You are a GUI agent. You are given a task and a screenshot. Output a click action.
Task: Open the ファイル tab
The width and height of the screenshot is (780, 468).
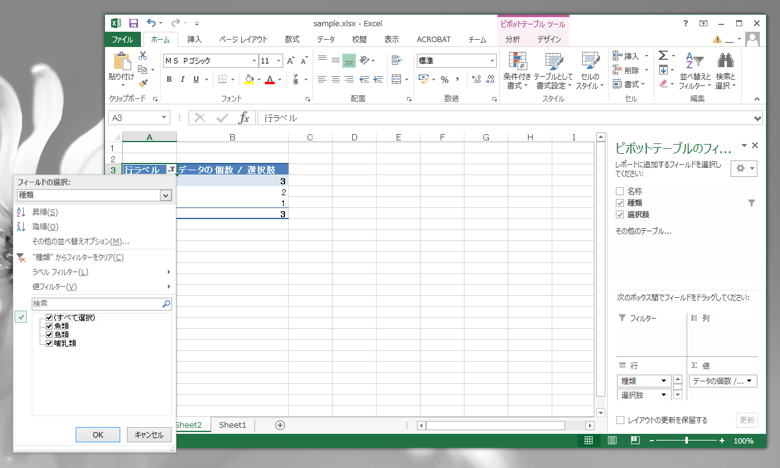coord(122,39)
